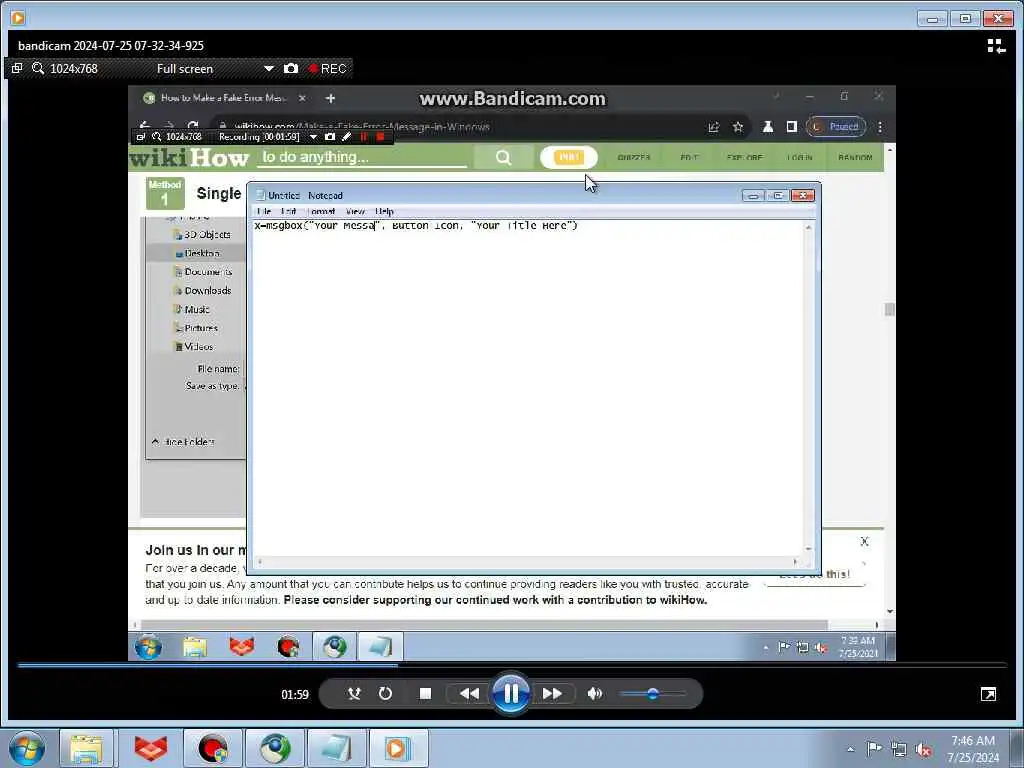Open the Windows Start menu

click(26, 748)
